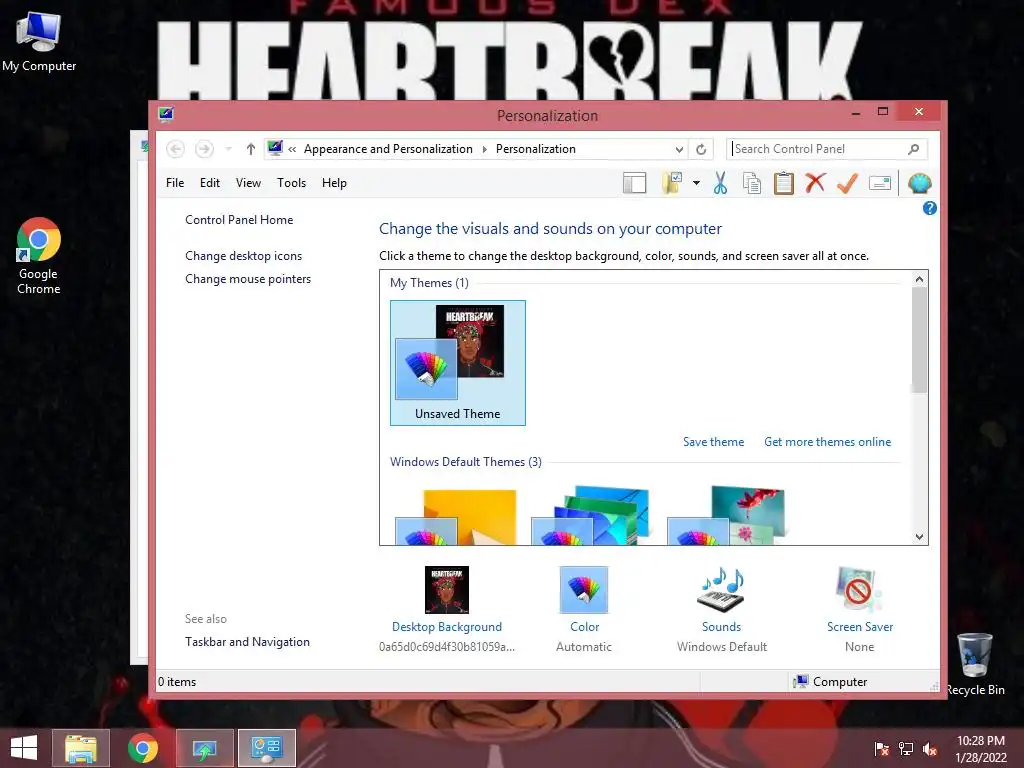Open Google Chrome desktop shortcut

[39, 256]
